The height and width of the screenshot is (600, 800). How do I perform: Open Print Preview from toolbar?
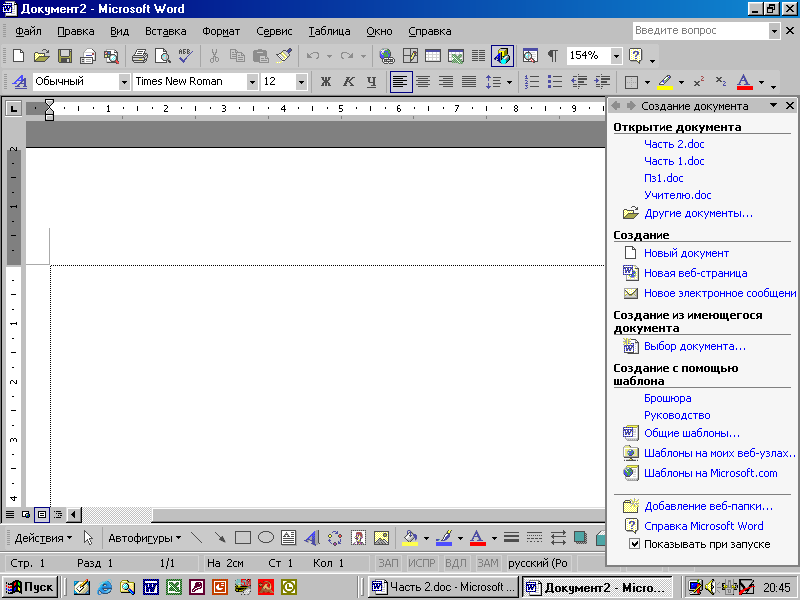tap(163, 56)
